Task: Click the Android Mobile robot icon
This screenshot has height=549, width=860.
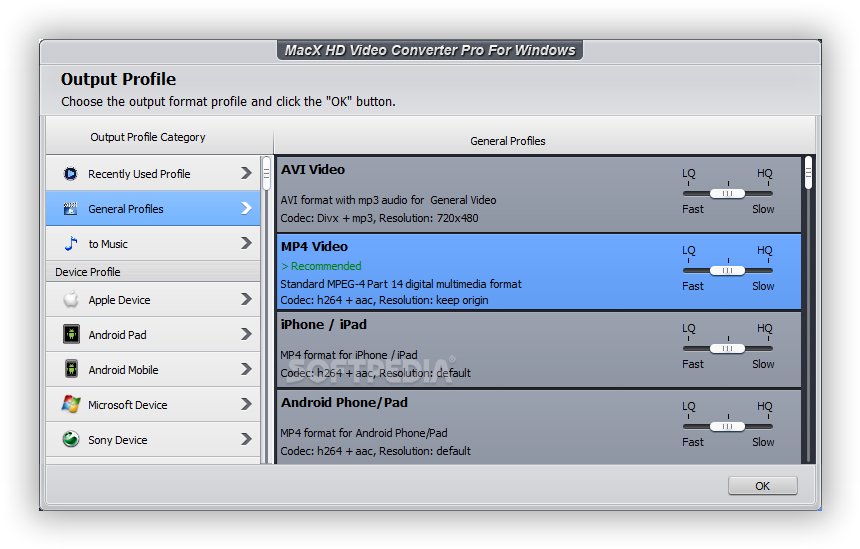Action: 71,370
